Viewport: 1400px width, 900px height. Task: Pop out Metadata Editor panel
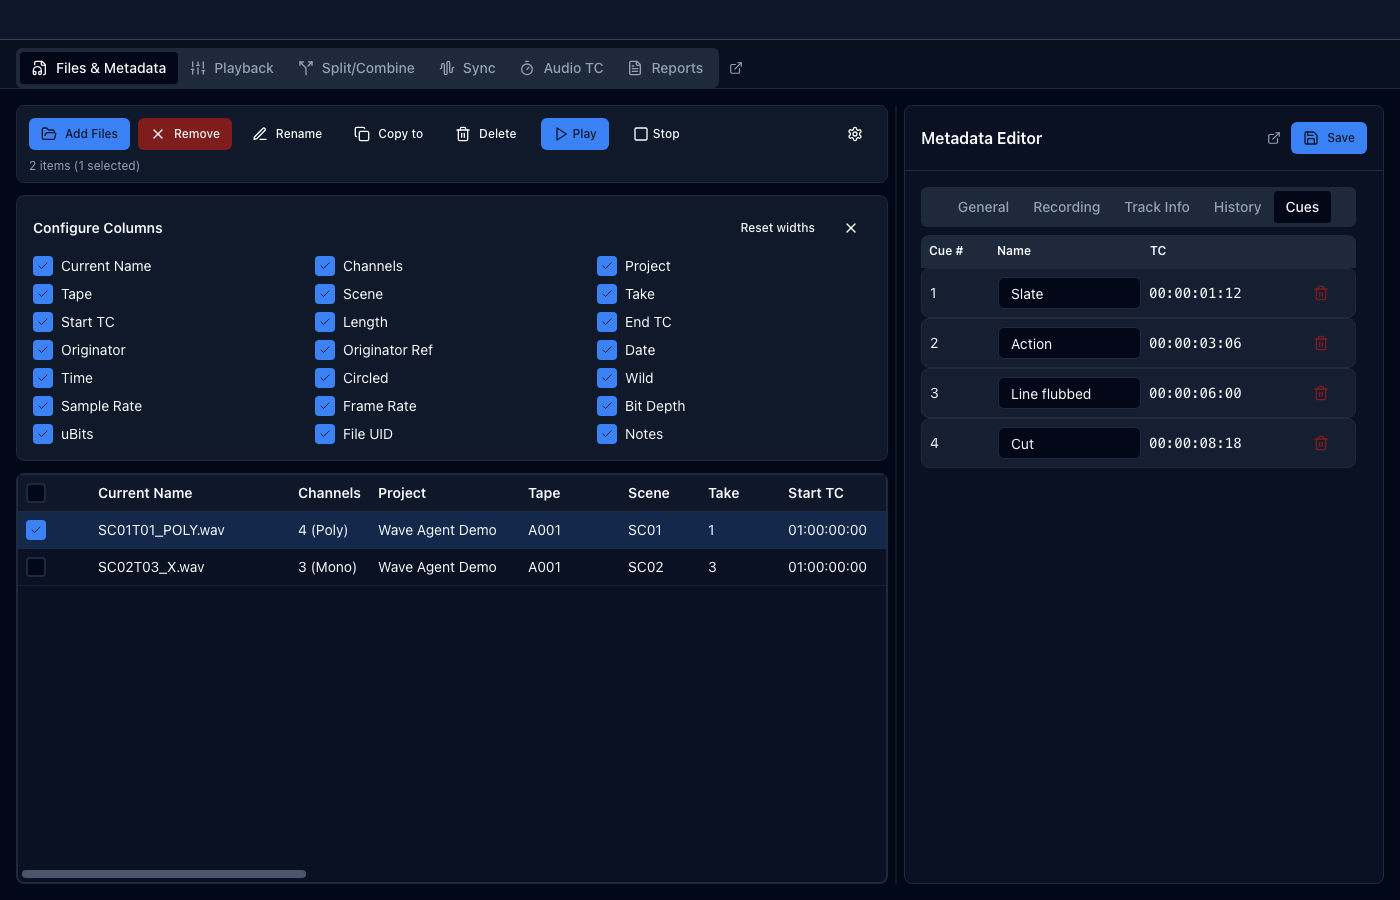click(x=1274, y=138)
